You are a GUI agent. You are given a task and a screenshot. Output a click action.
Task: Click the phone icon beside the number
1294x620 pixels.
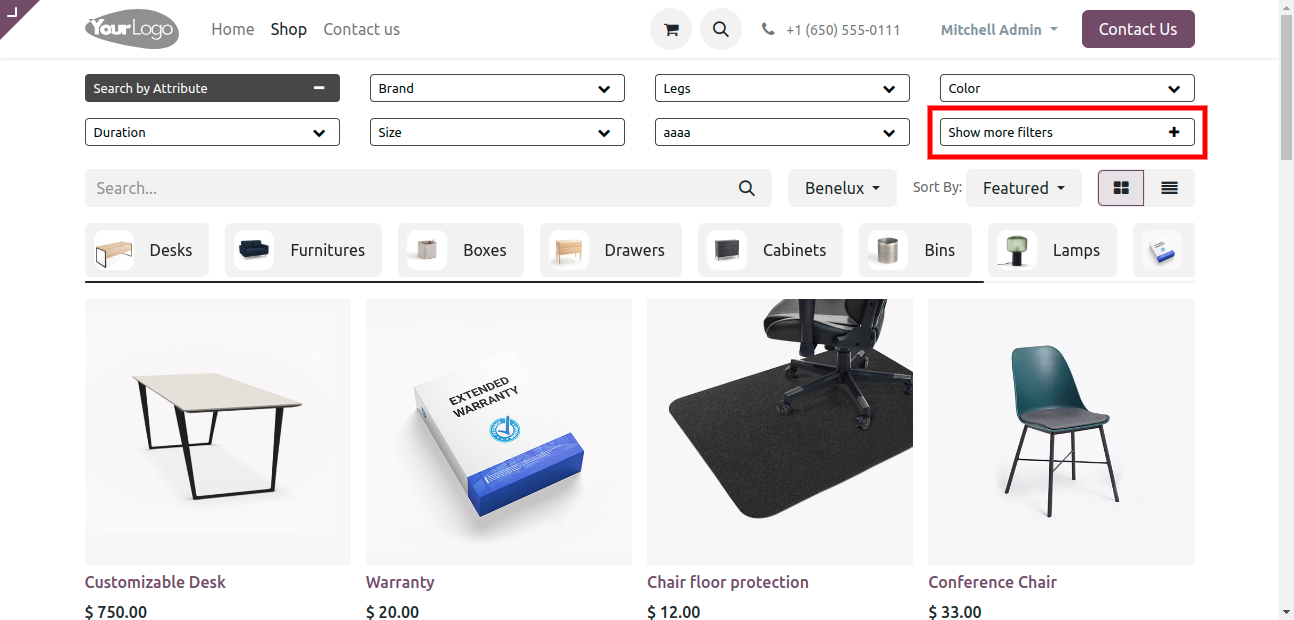tap(768, 30)
